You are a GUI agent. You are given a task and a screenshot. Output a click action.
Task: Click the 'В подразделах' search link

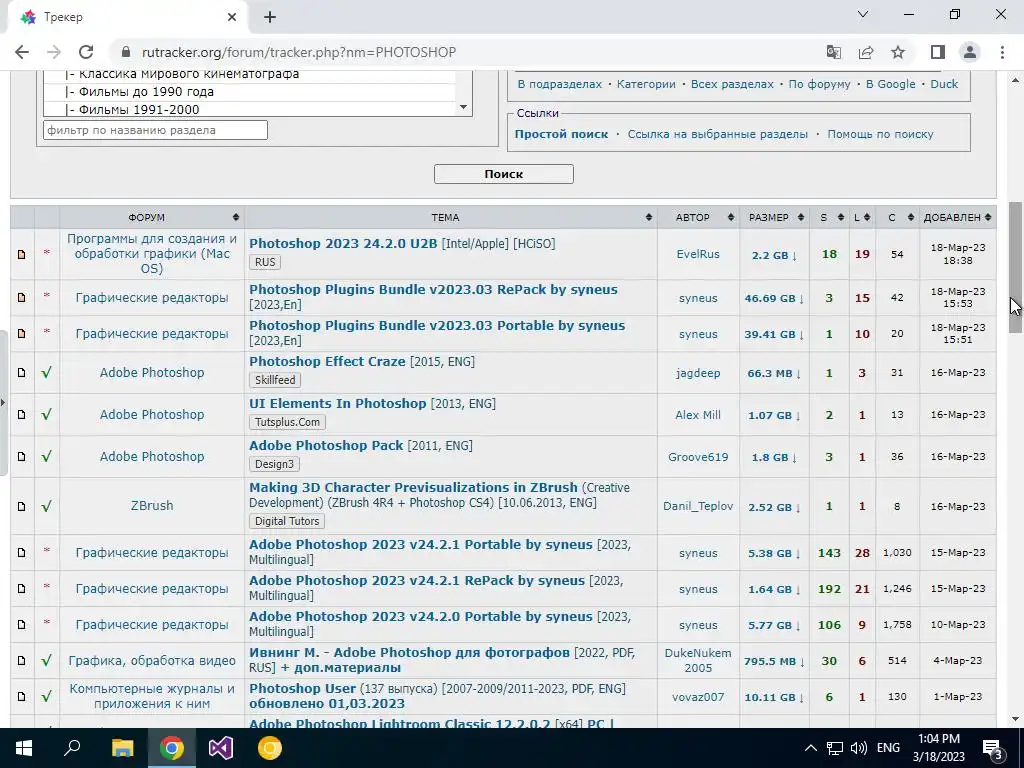pos(560,84)
